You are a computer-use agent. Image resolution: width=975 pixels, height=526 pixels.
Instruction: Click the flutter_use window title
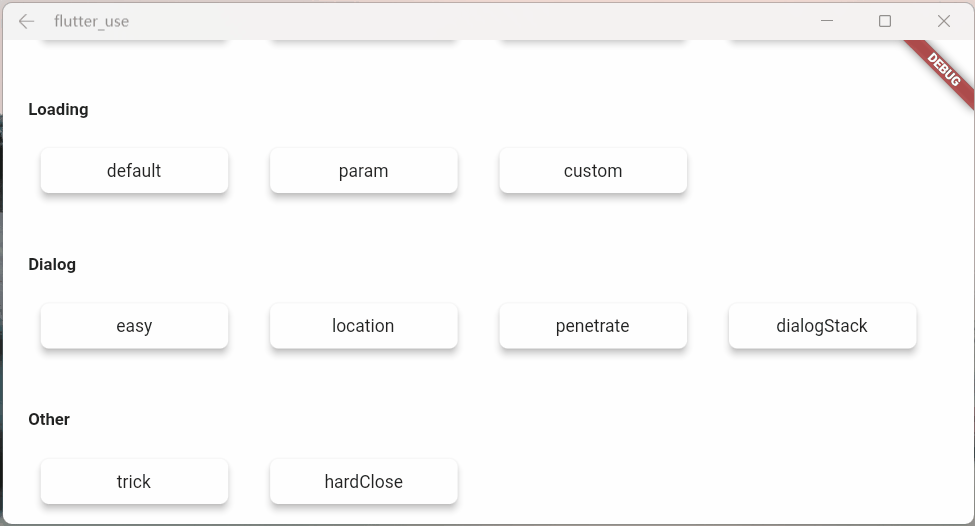coord(91,21)
